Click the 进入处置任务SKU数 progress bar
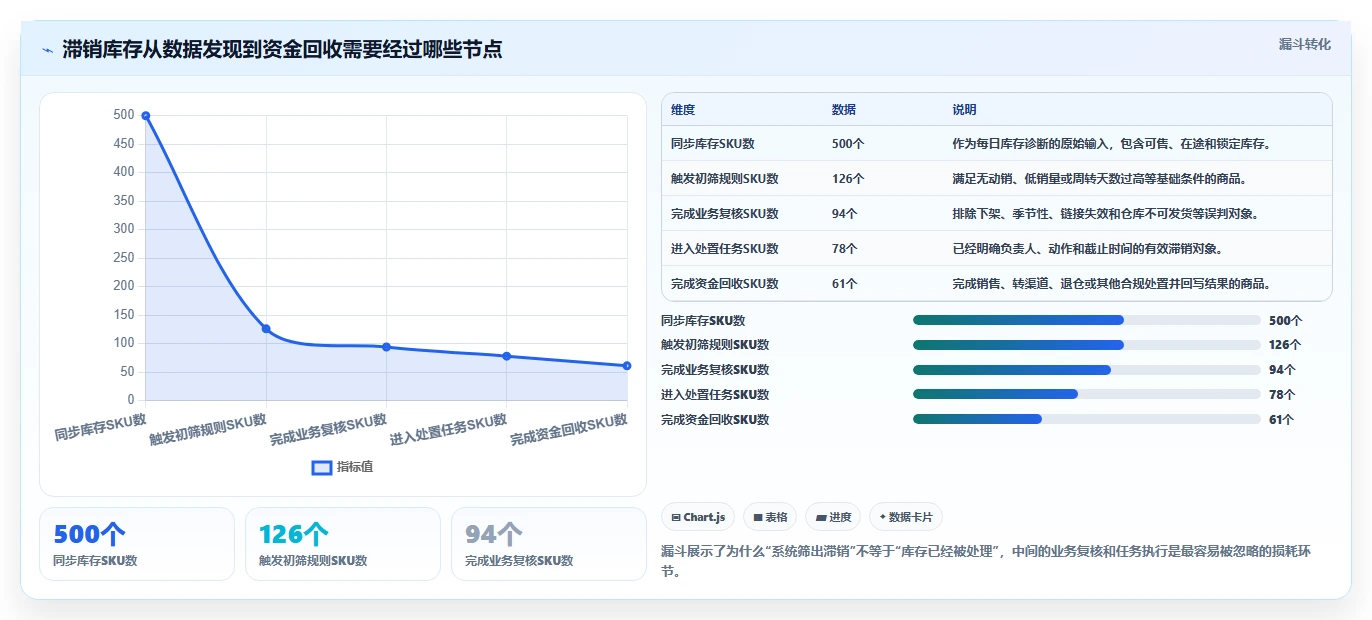Image resolution: width=1372 pixels, height=620 pixels. click(1086, 395)
